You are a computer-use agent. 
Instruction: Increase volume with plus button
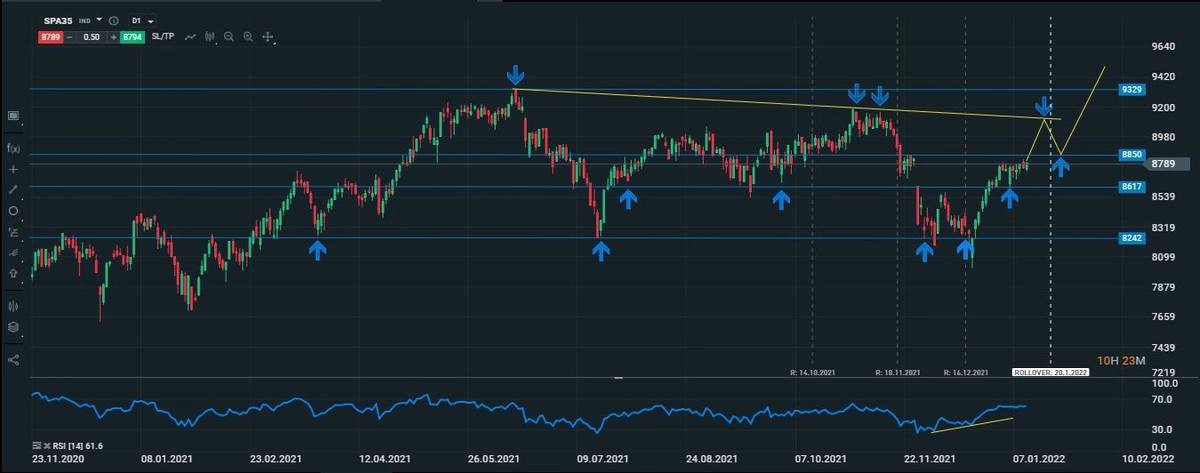pyautogui.click(x=113, y=37)
